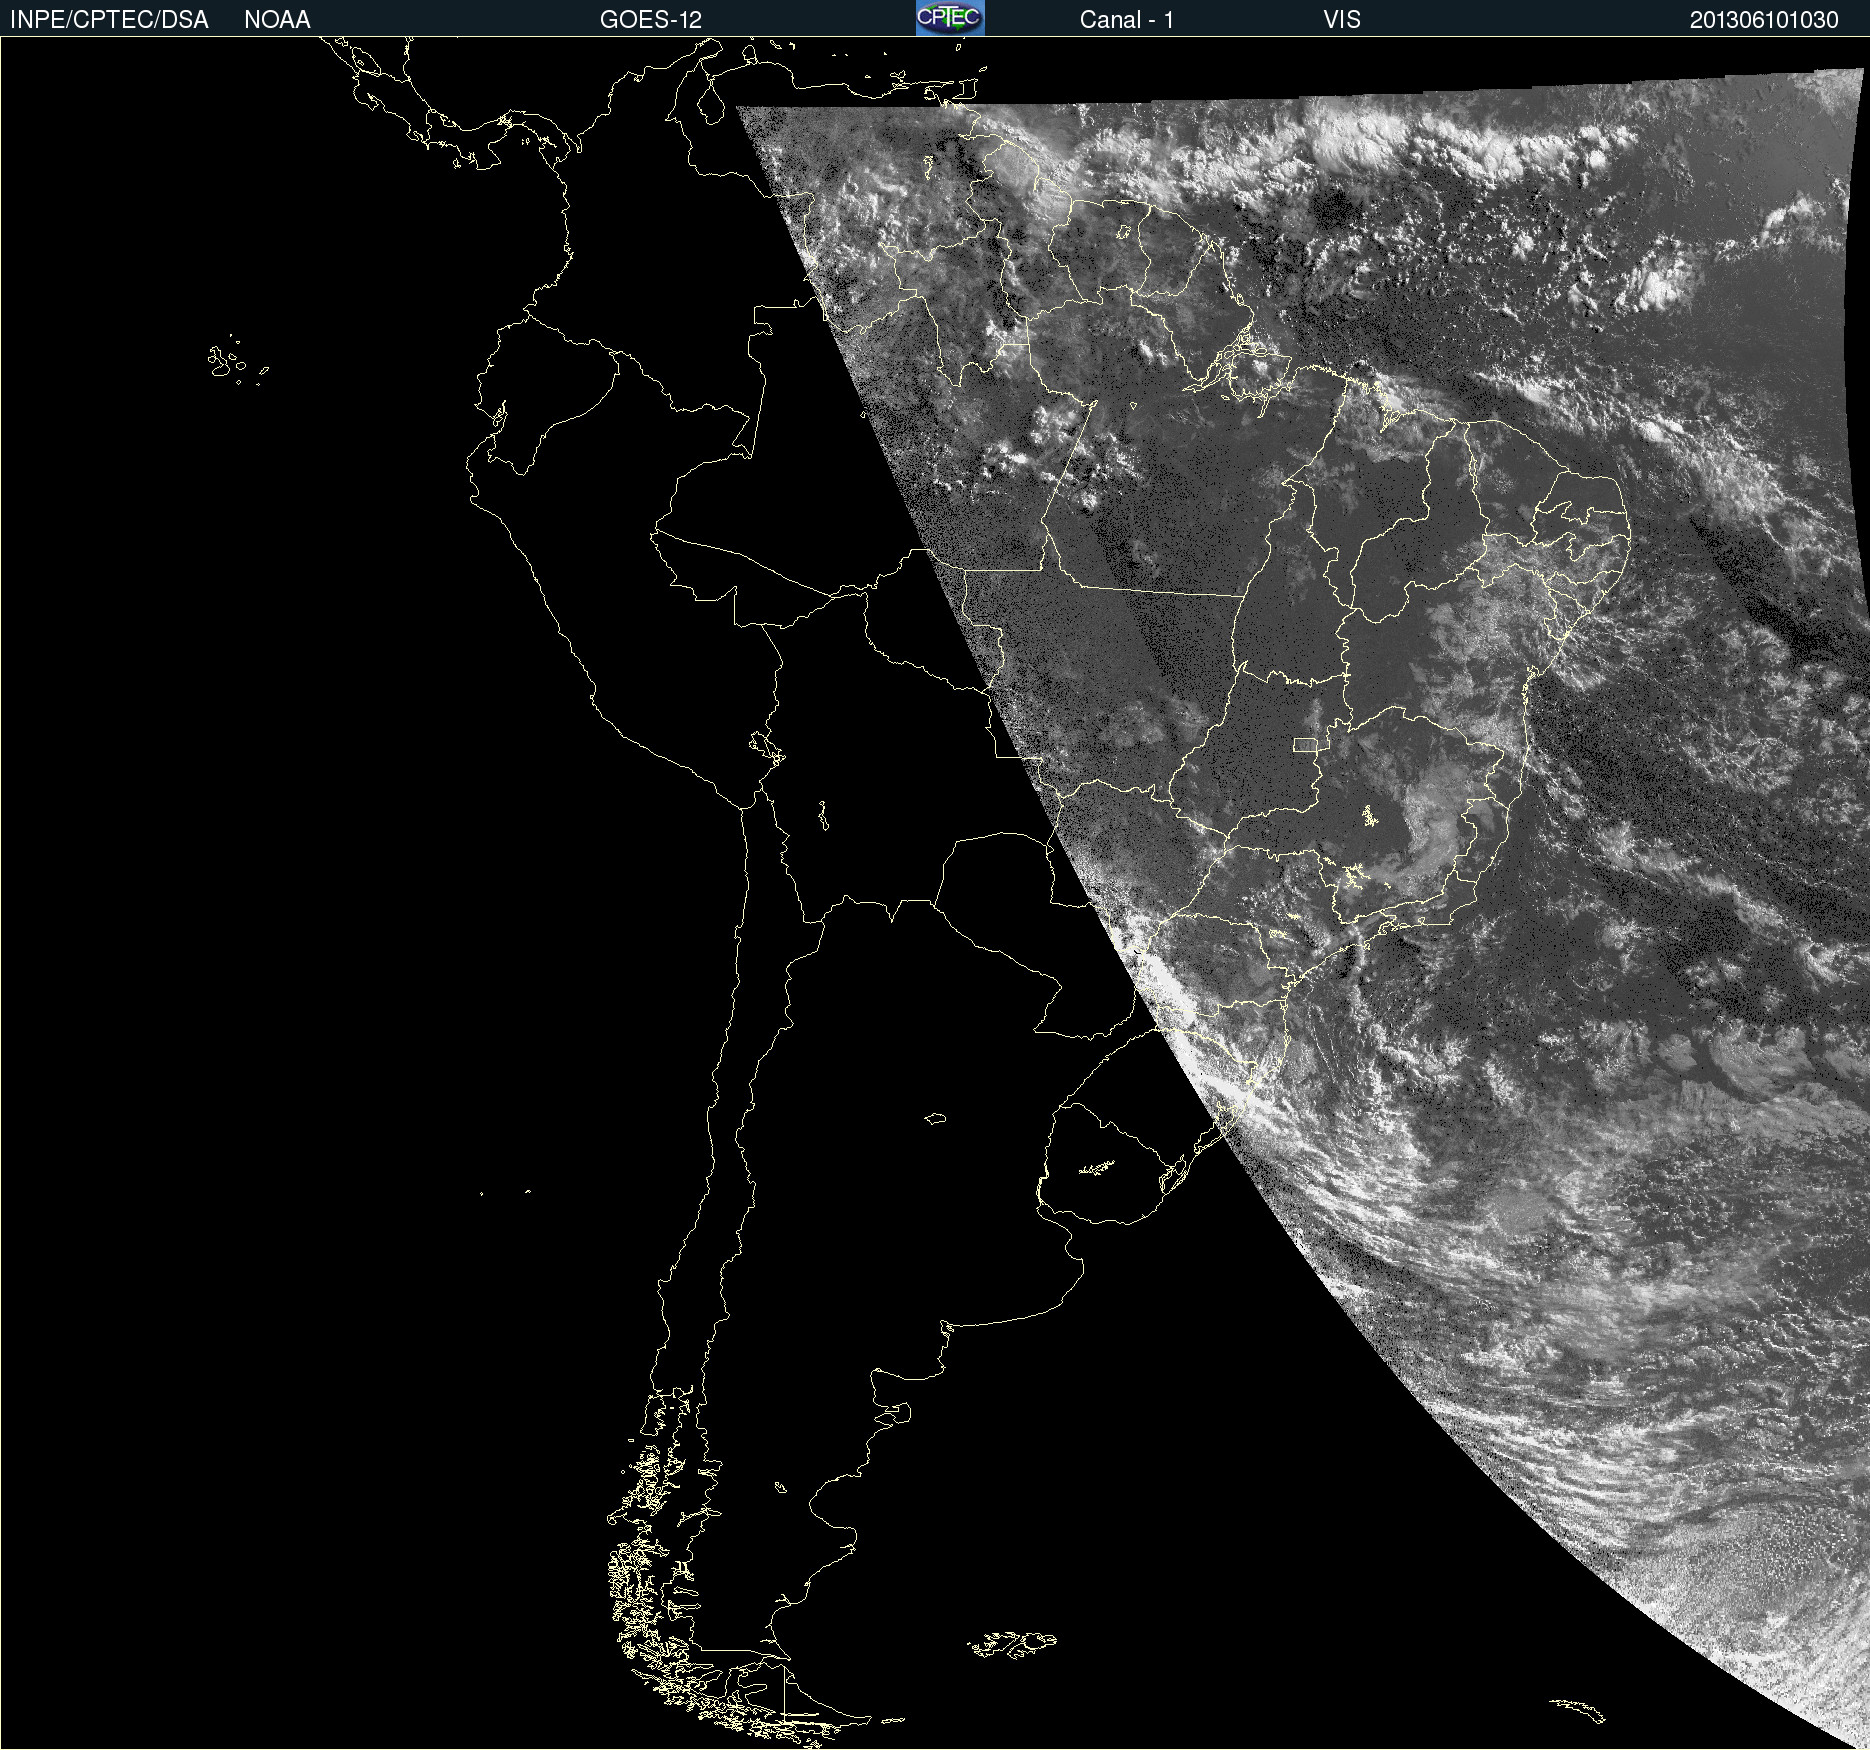Click the VIS channel label

tap(1342, 20)
